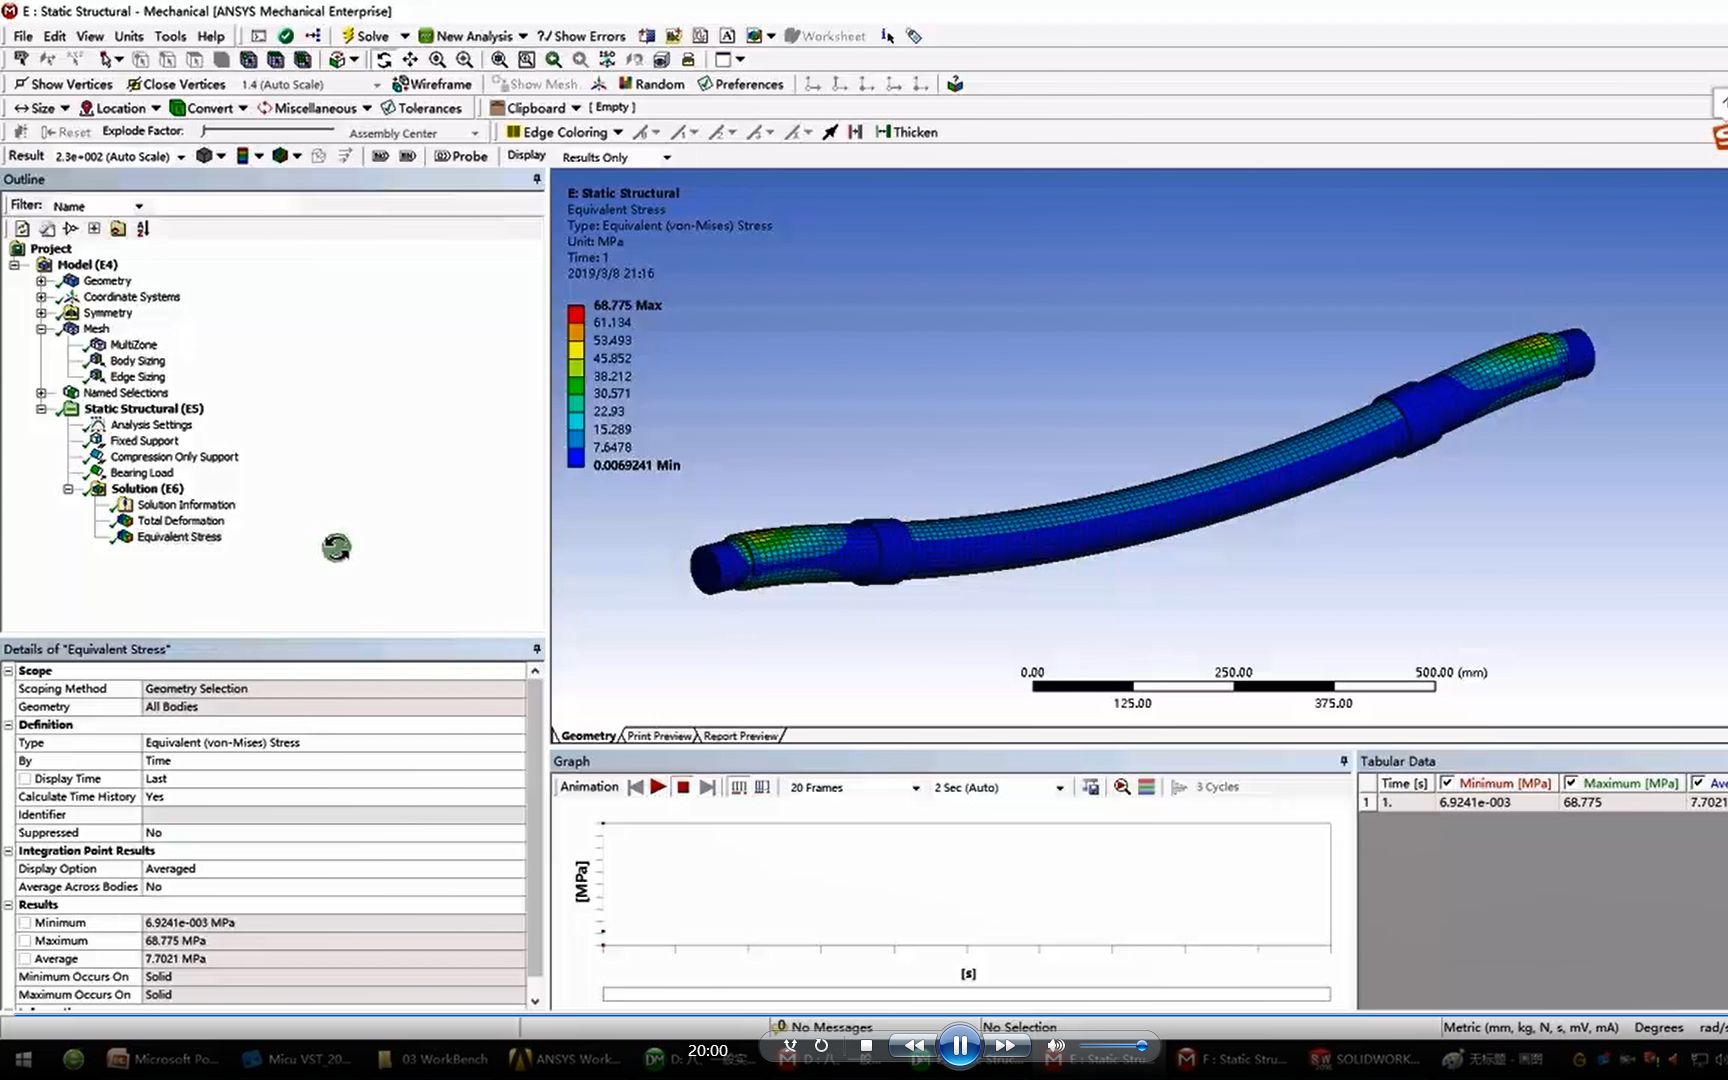Toggle the Maximum result checkbox in Details
The image size is (1728, 1080).
[x=25, y=941]
